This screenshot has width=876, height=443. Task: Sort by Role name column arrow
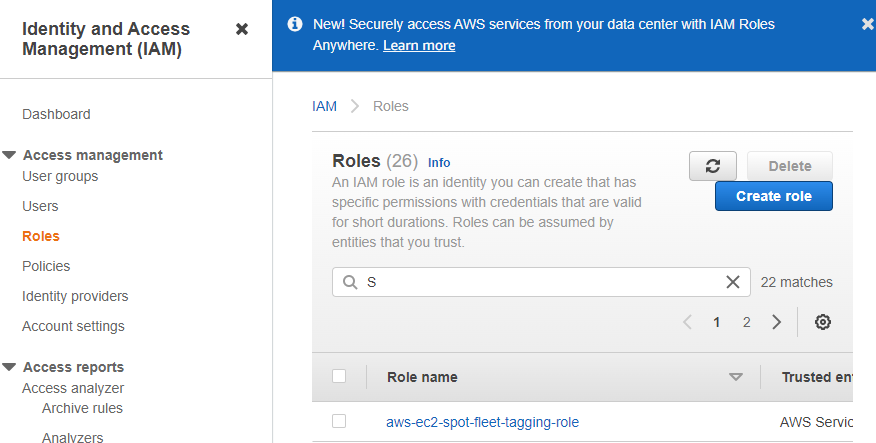point(736,377)
